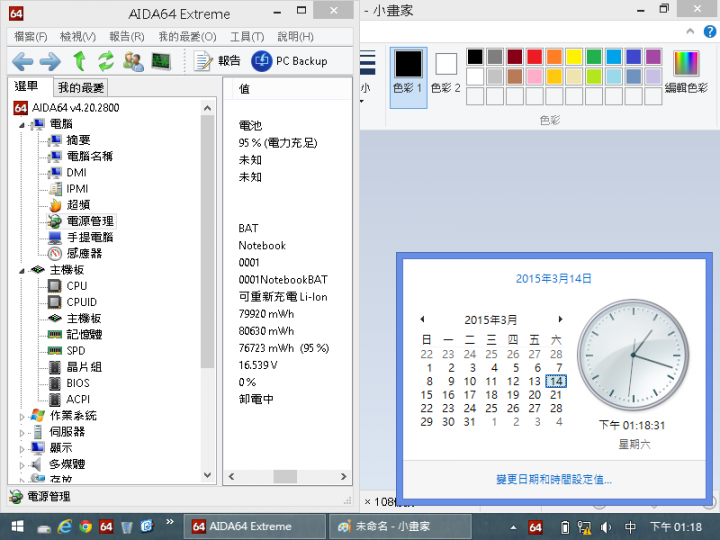Open the Windows Start button
This screenshot has width=720, height=540.
coord(17,527)
